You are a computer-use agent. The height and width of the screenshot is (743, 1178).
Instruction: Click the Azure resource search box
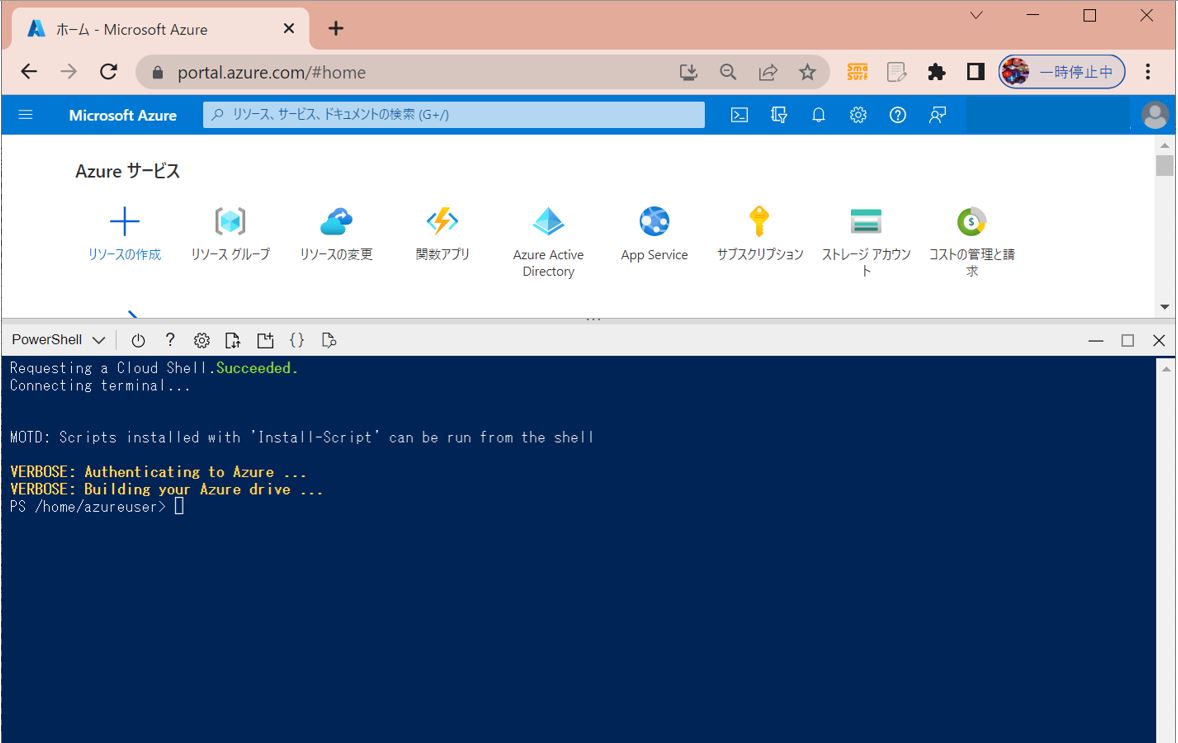point(454,115)
